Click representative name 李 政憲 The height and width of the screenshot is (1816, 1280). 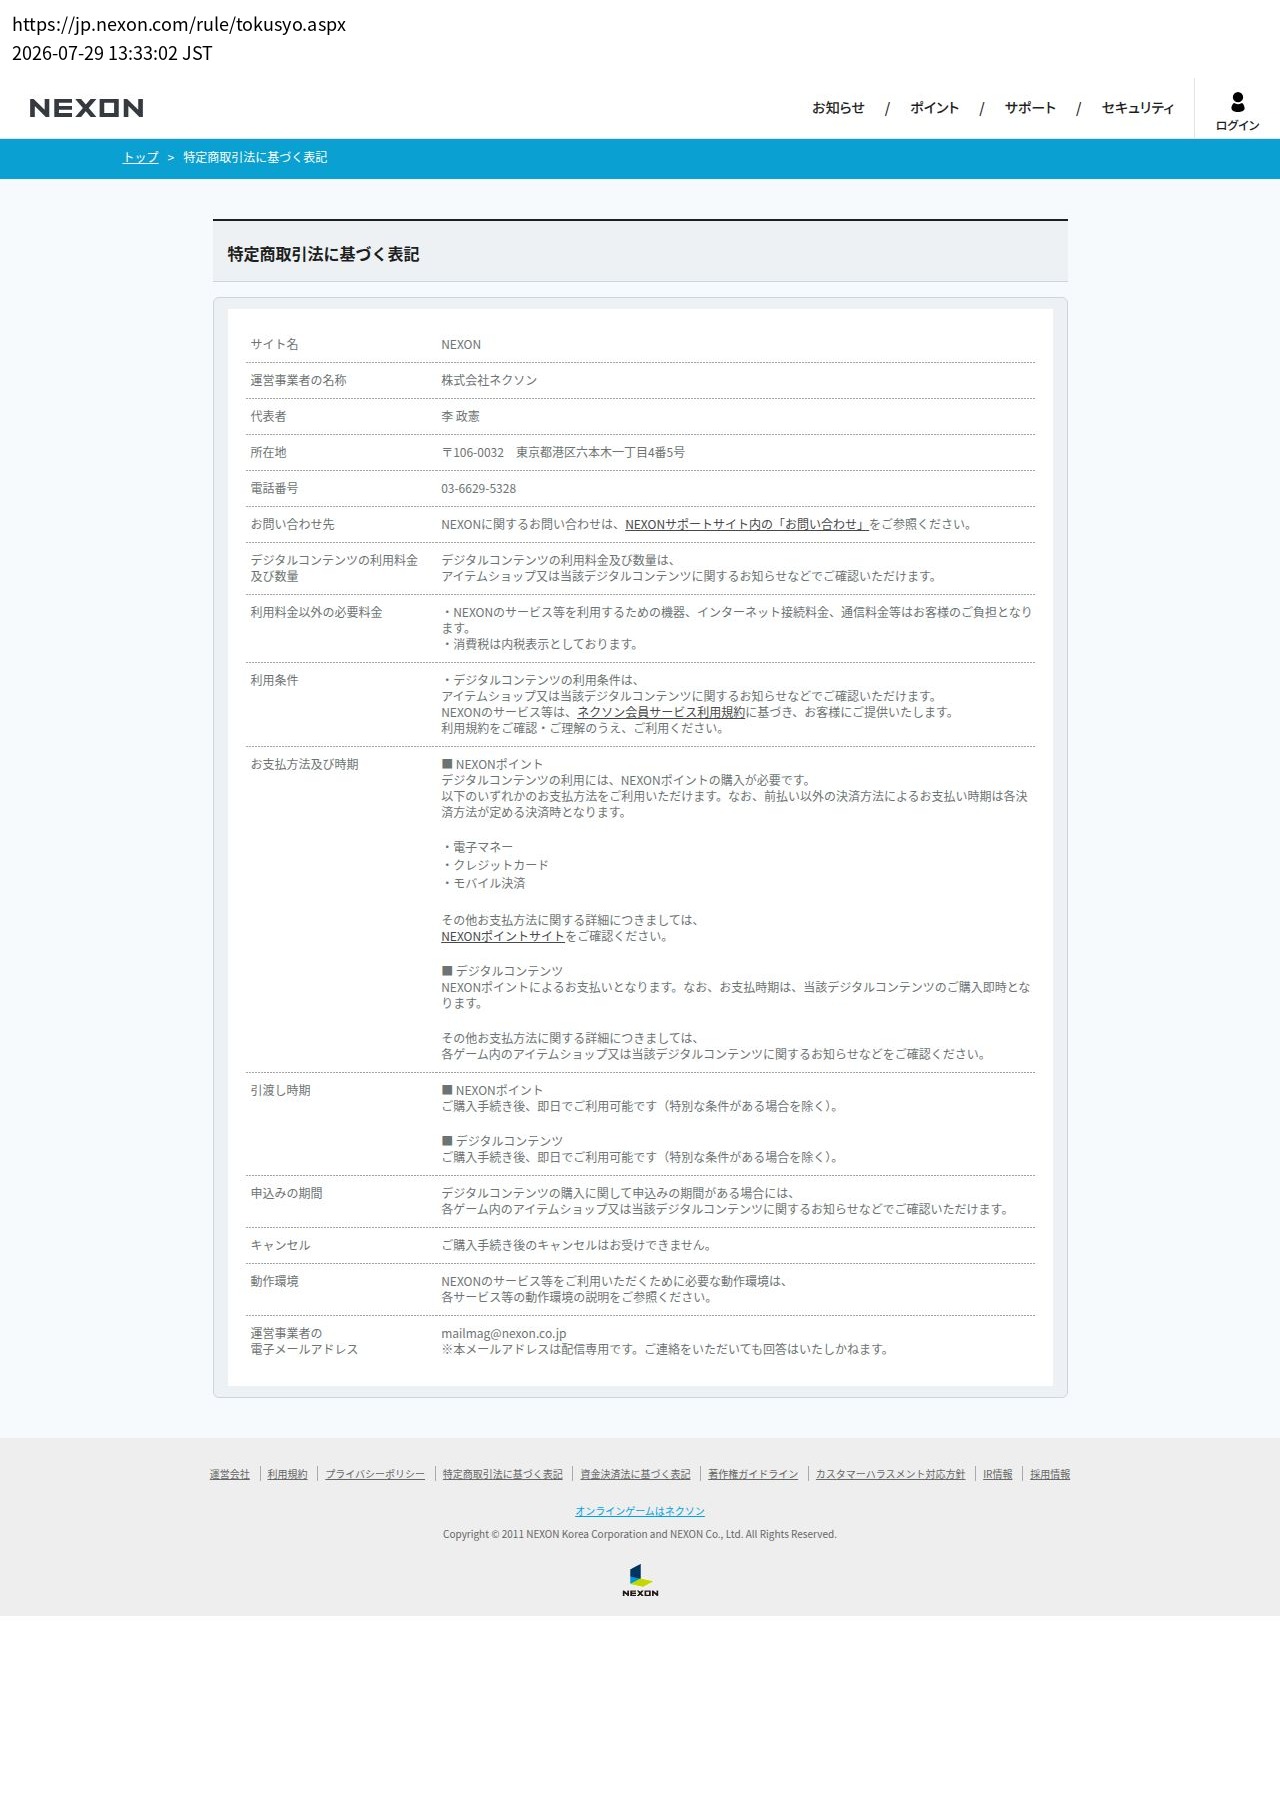(x=460, y=417)
